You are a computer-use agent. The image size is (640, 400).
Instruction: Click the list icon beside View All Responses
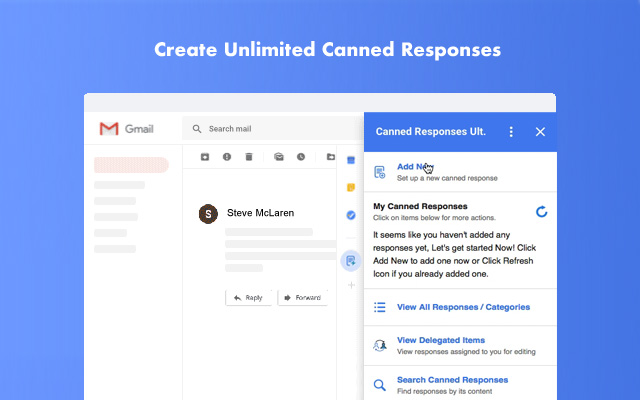click(380, 307)
